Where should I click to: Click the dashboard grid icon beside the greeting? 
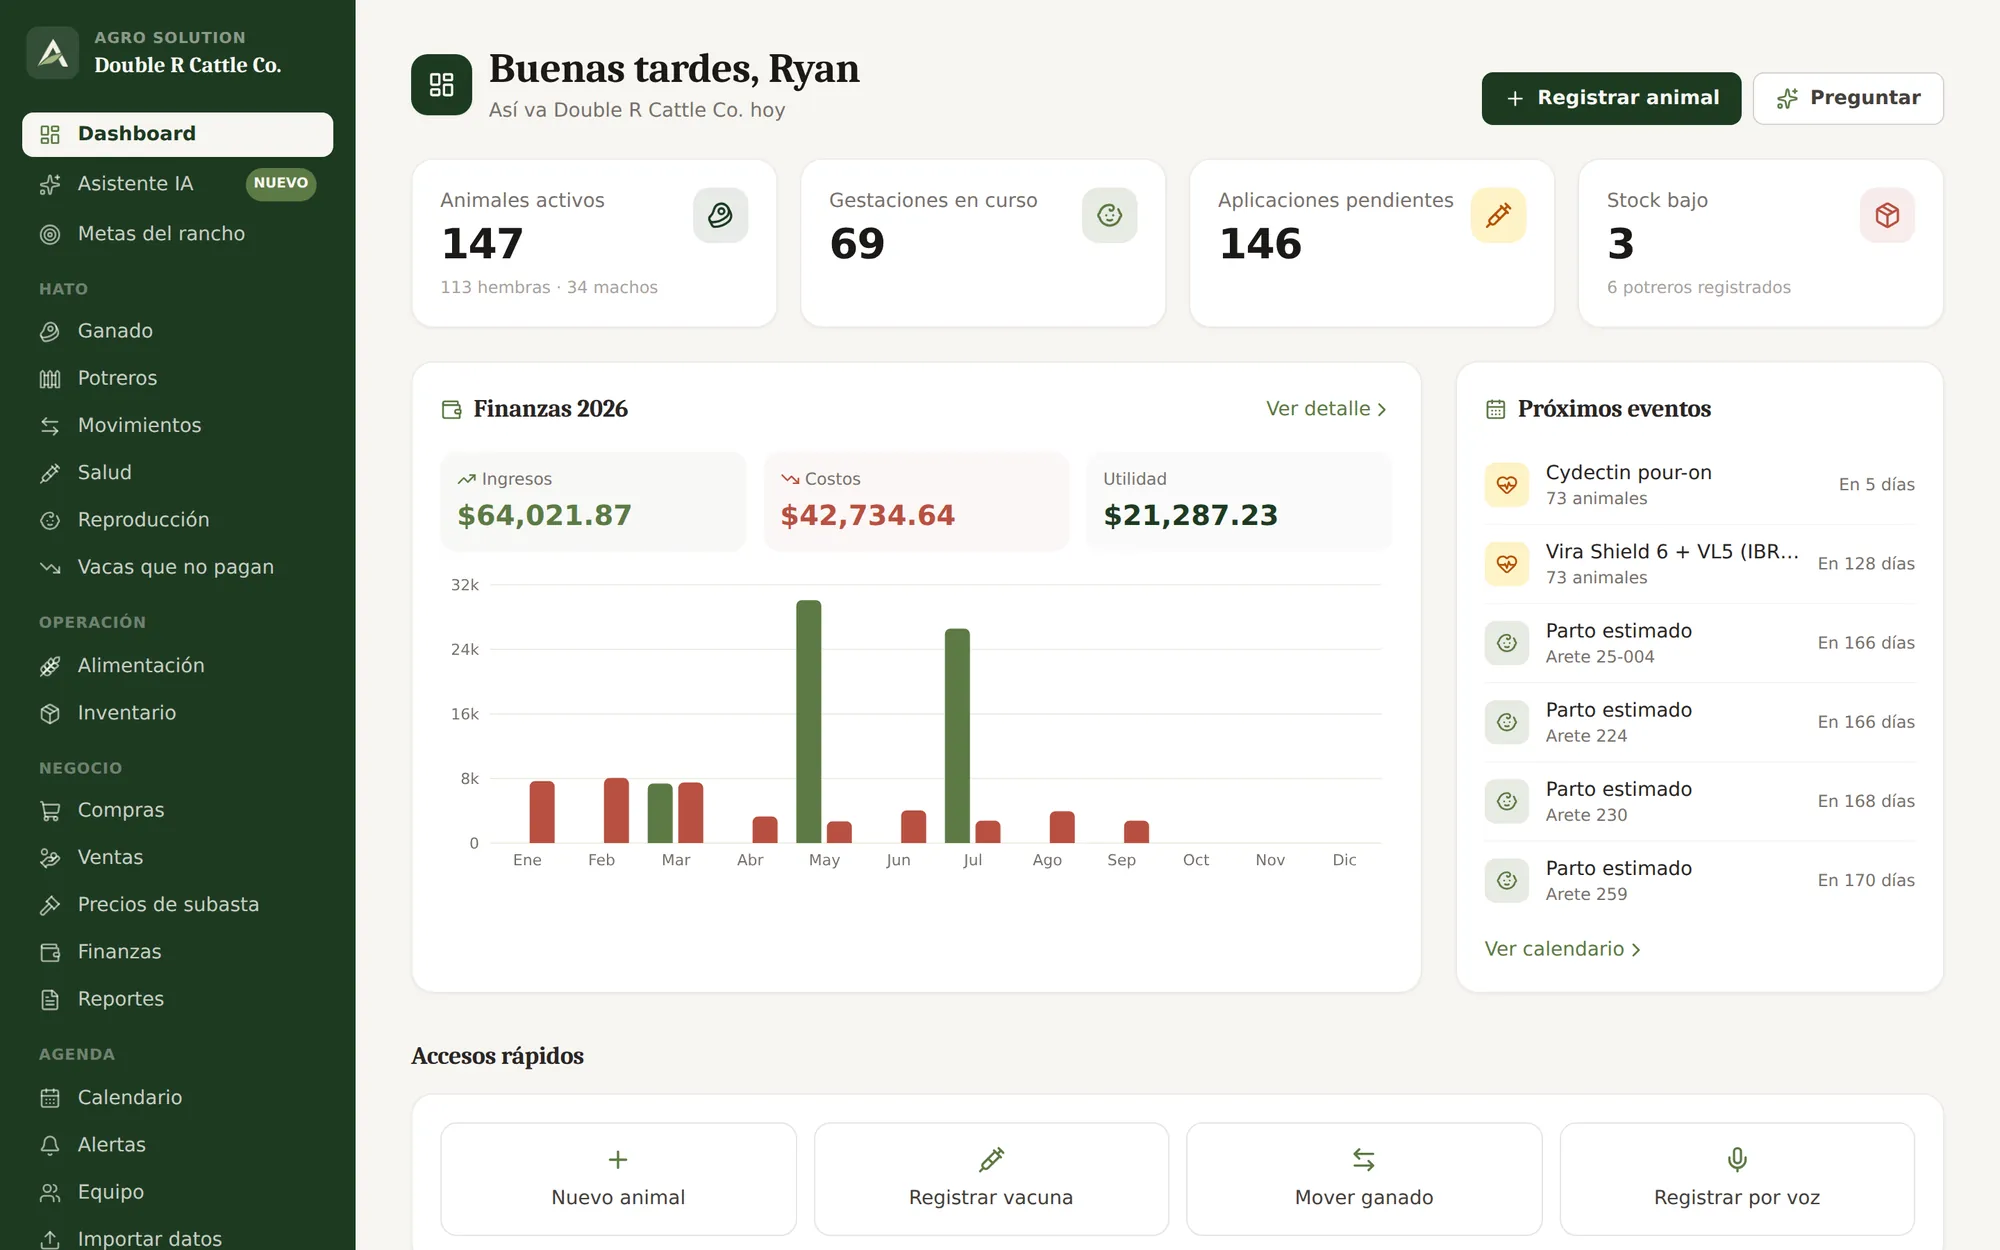pos(441,85)
